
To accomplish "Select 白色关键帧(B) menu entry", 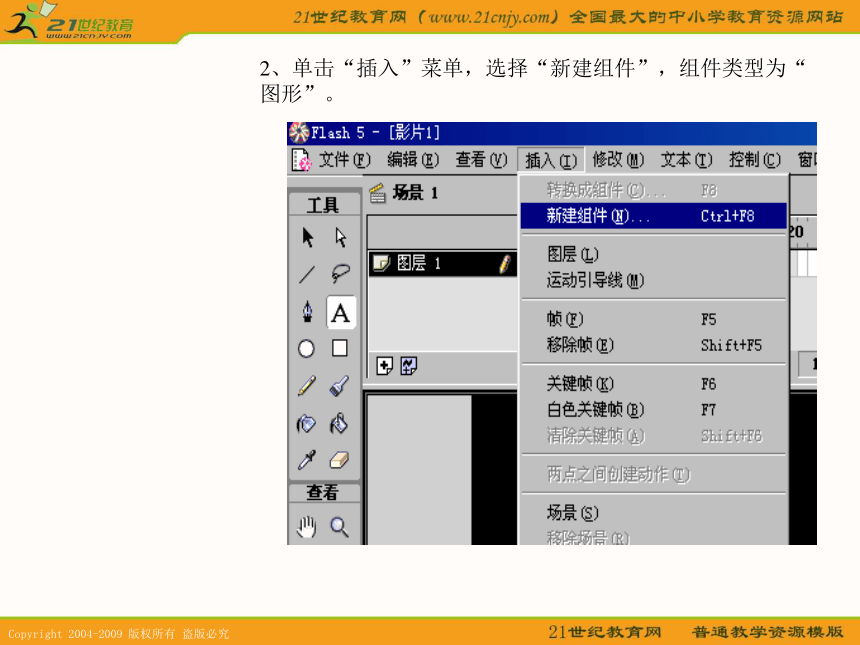I will (x=653, y=410).
